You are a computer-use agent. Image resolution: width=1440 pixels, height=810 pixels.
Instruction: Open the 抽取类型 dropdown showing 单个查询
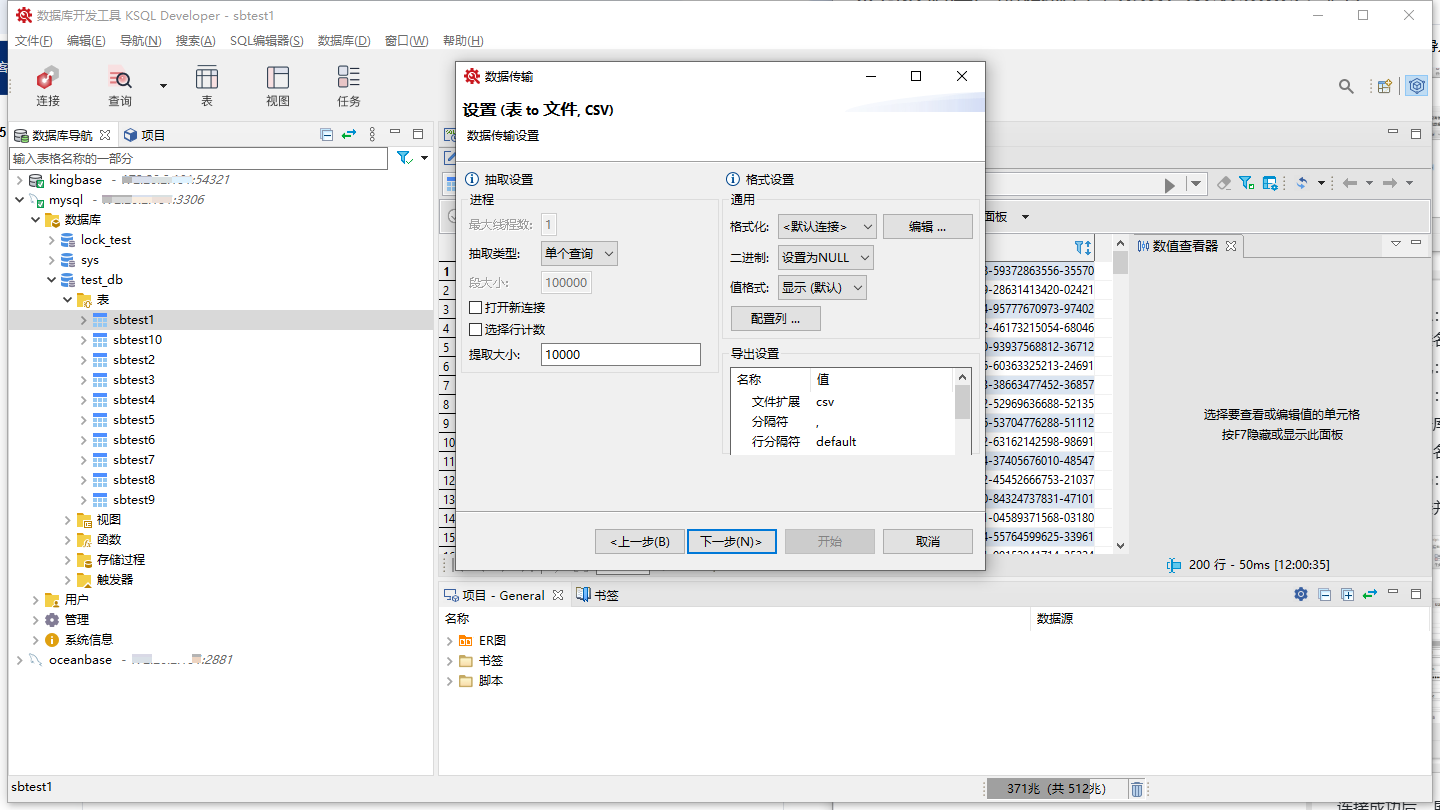[580, 254]
